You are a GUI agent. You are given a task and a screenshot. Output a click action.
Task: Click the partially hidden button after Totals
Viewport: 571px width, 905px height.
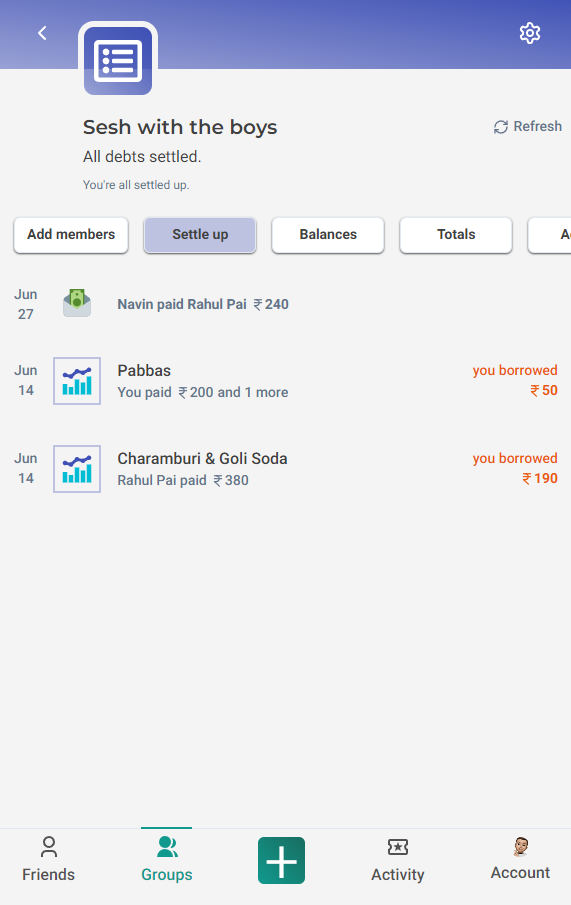[550, 235]
